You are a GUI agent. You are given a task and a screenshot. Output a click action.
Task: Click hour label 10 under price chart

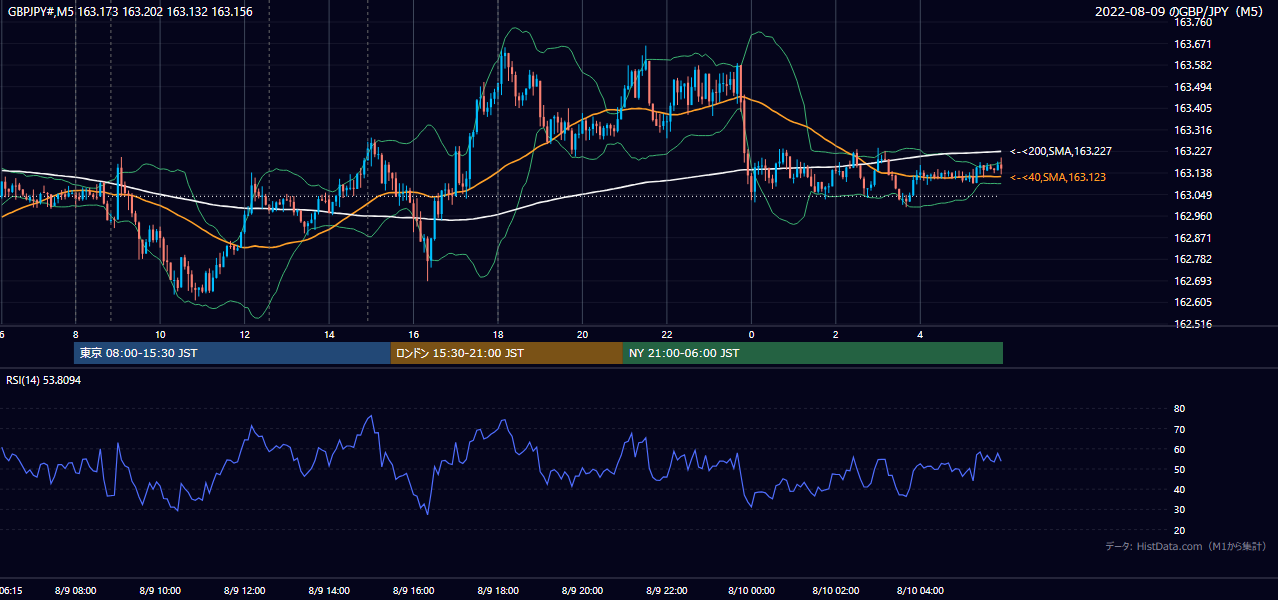[x=160, y=334]
